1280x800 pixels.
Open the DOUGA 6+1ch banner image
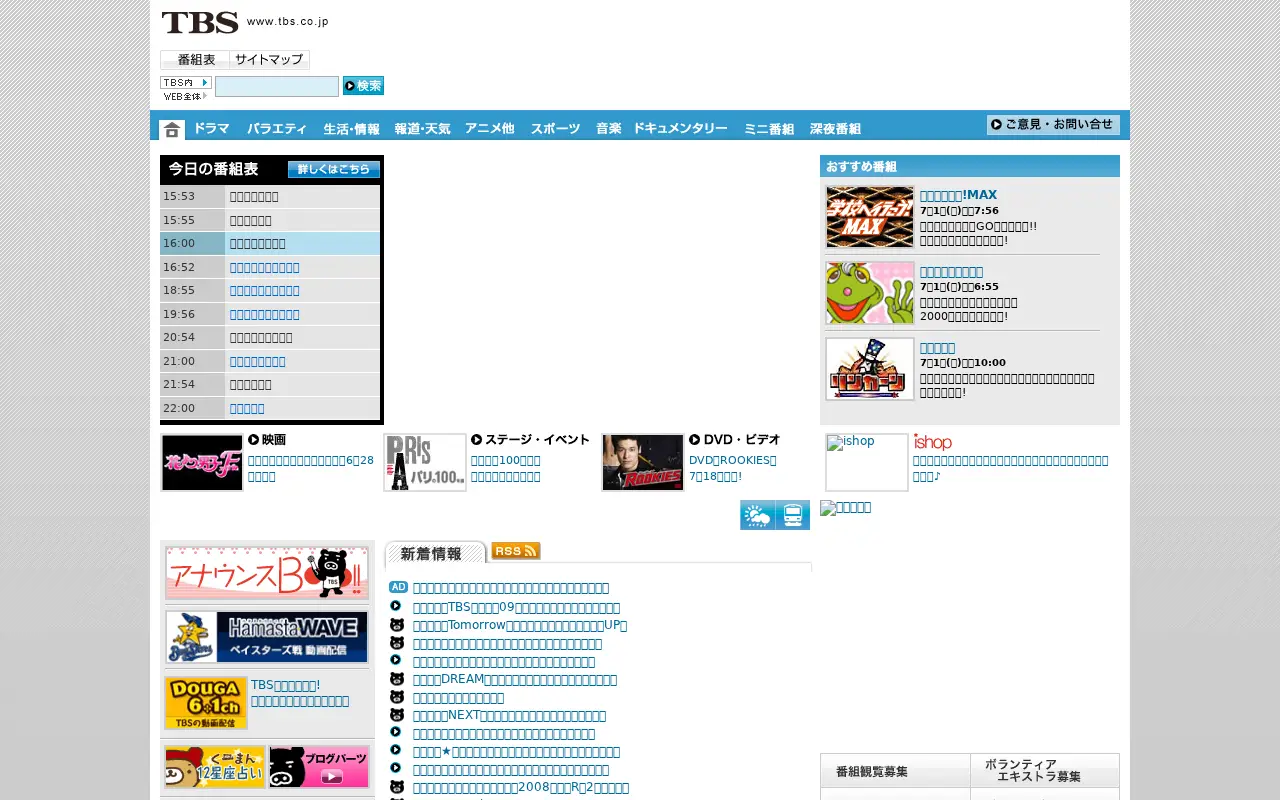pos(206,703)
